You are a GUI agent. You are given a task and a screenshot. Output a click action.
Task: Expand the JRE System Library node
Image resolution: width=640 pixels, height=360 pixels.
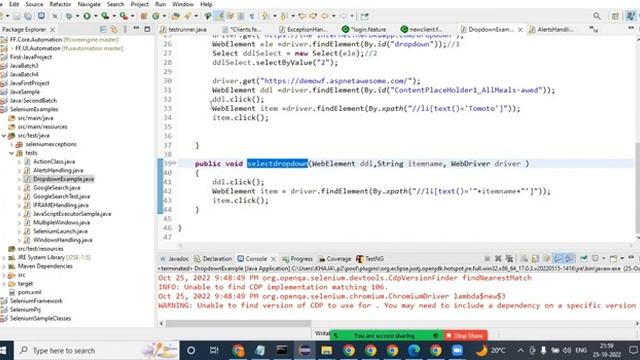pyautogui.click(x=4, y=258)
